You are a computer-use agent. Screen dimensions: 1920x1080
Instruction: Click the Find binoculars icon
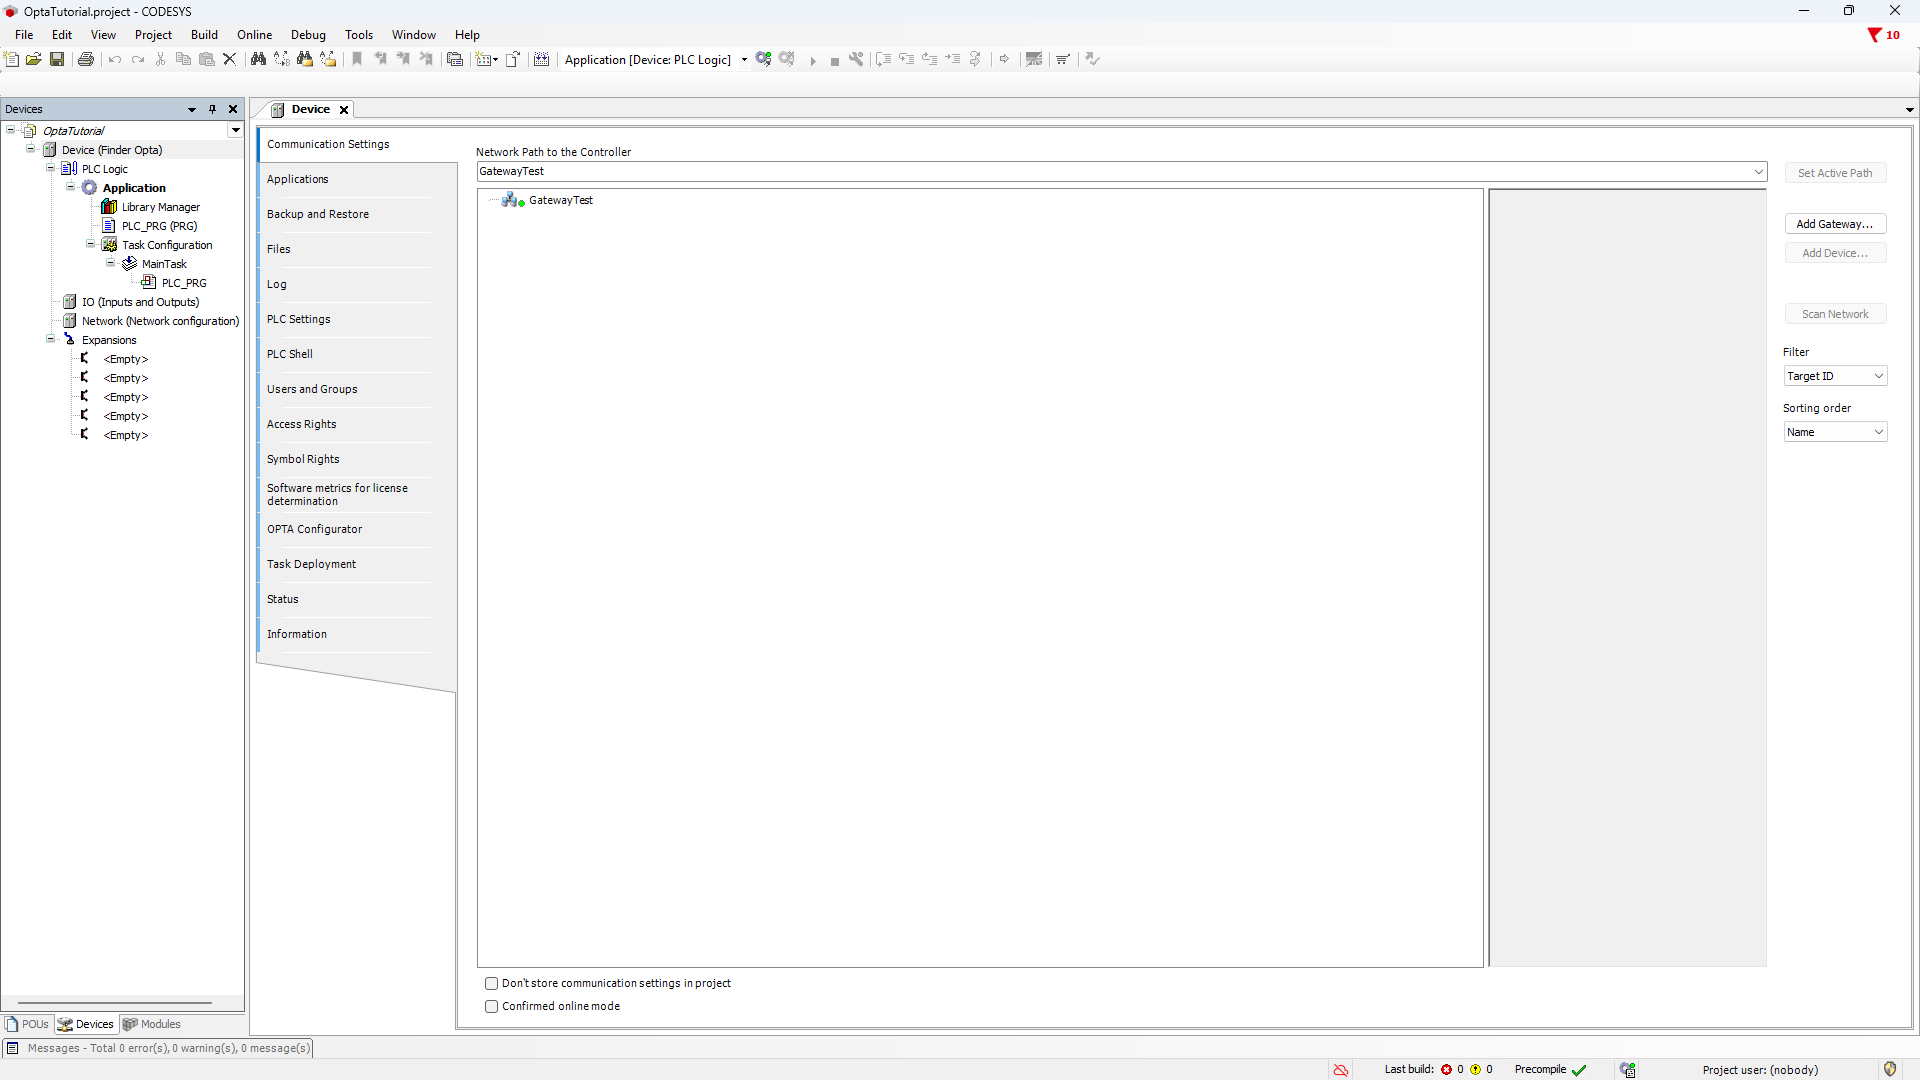tap(258, 59)
